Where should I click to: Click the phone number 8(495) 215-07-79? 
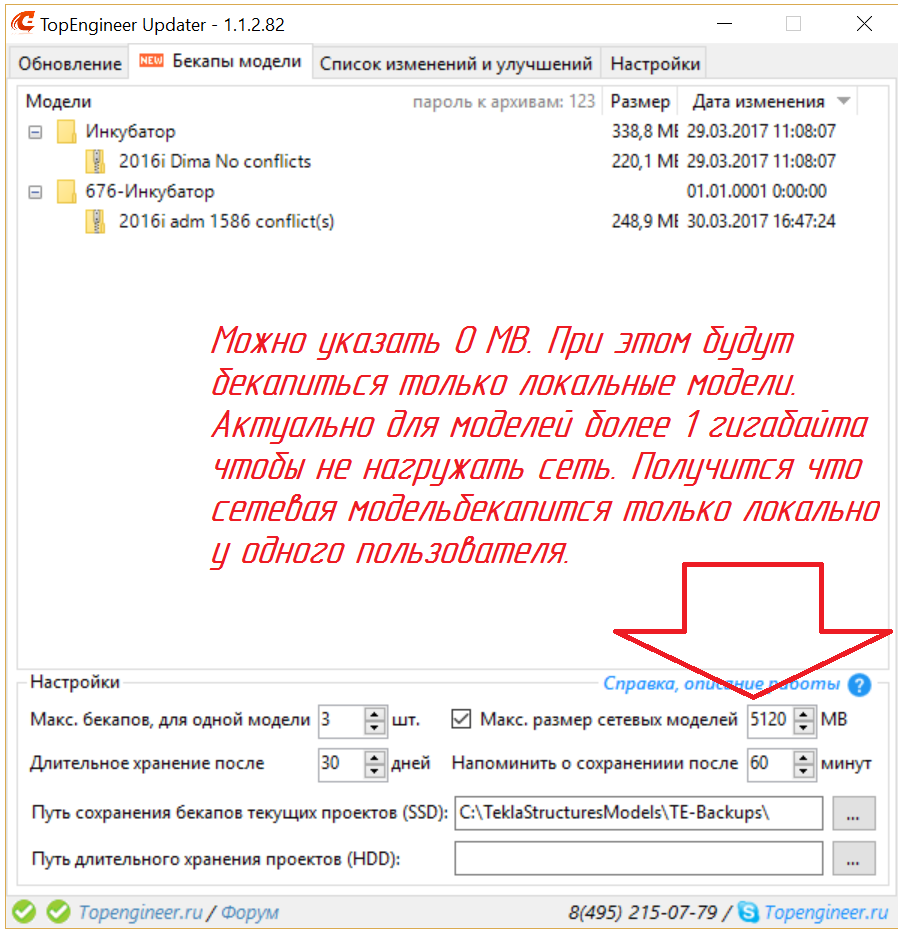pos(643,913)
